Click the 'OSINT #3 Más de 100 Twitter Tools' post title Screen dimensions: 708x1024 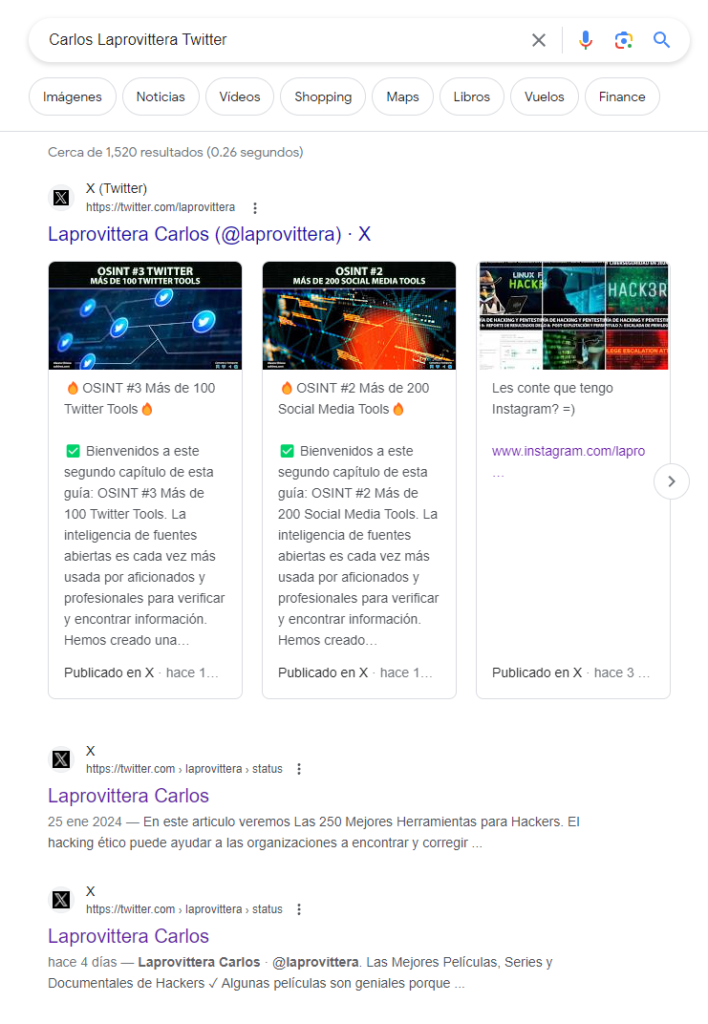pos(140,398)
